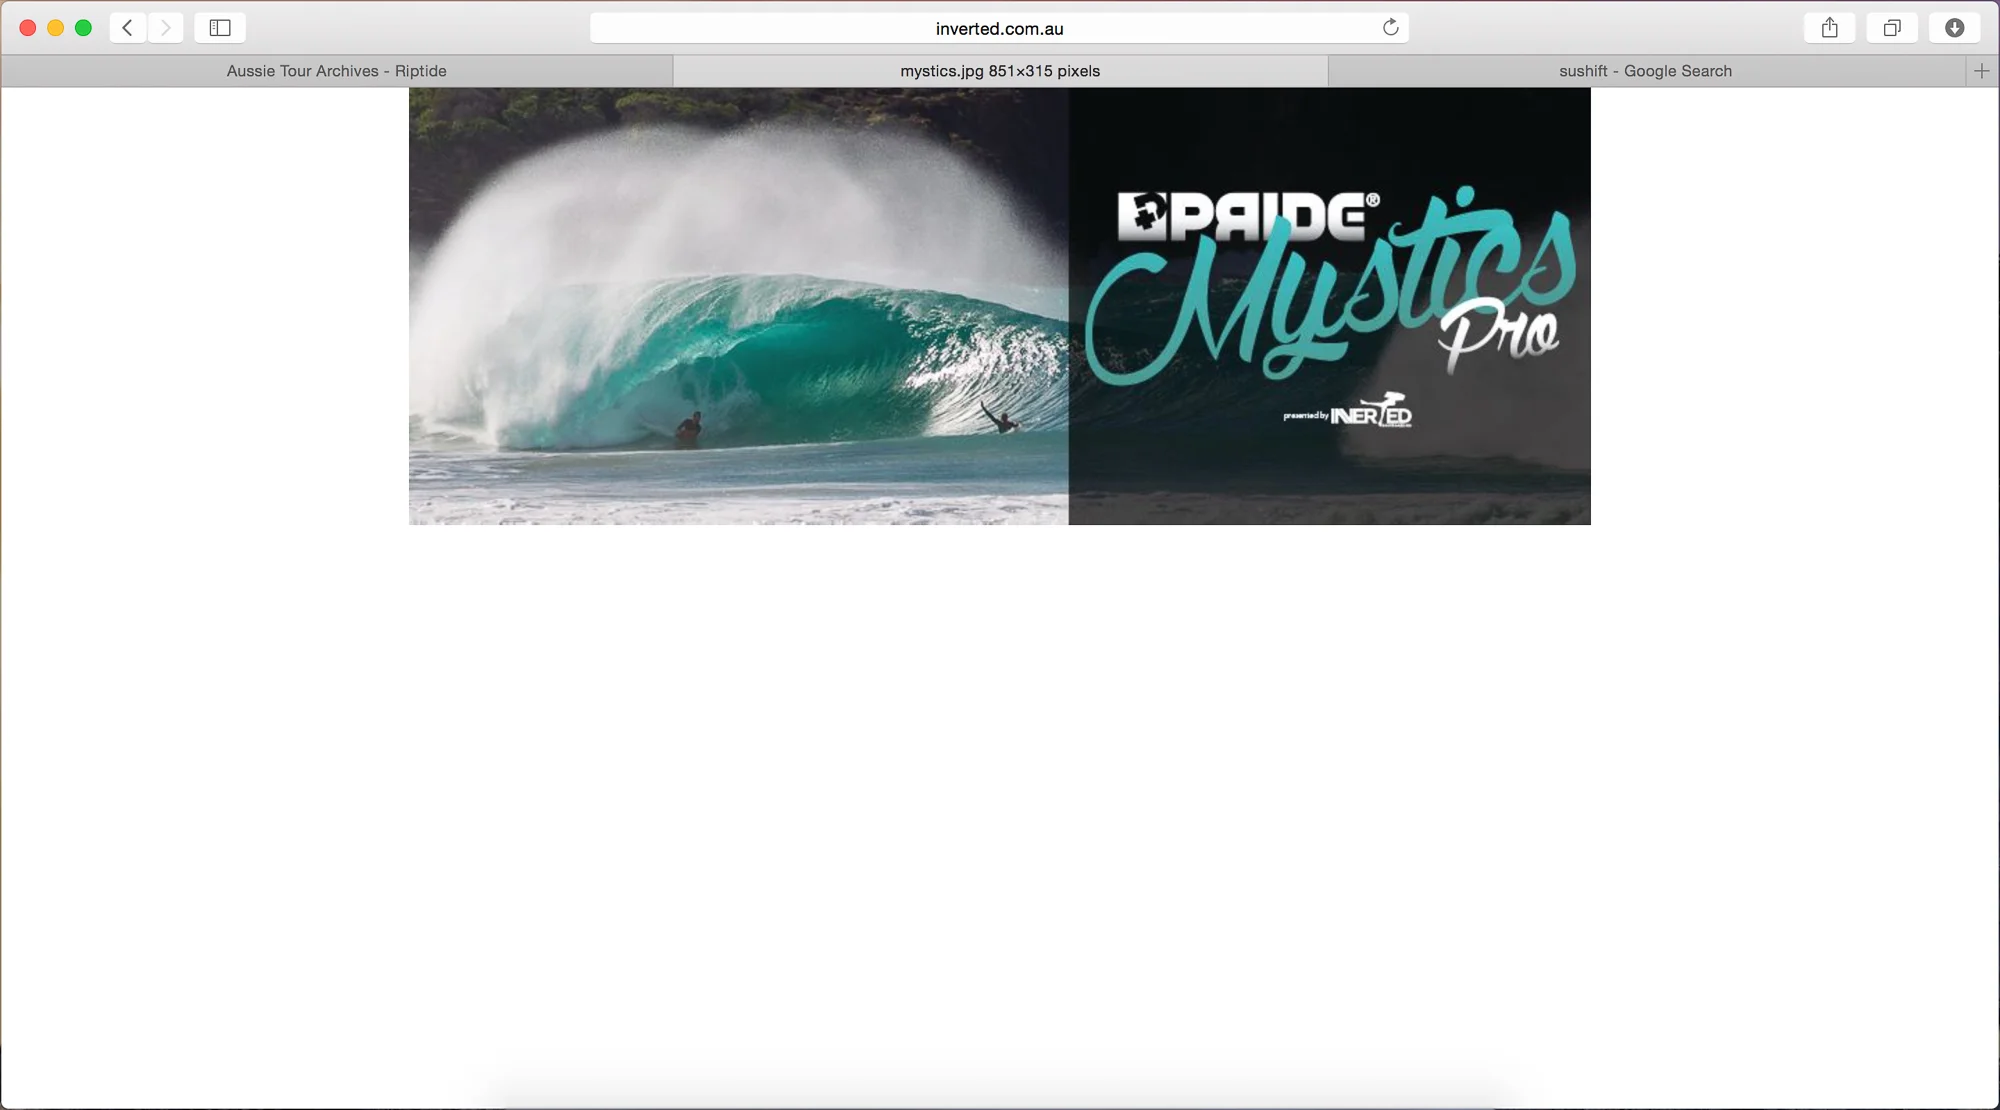The height and width of the screenshot is (1110, 2000).
Task: Open the Downloads list
Action: tap(1955, 28)
